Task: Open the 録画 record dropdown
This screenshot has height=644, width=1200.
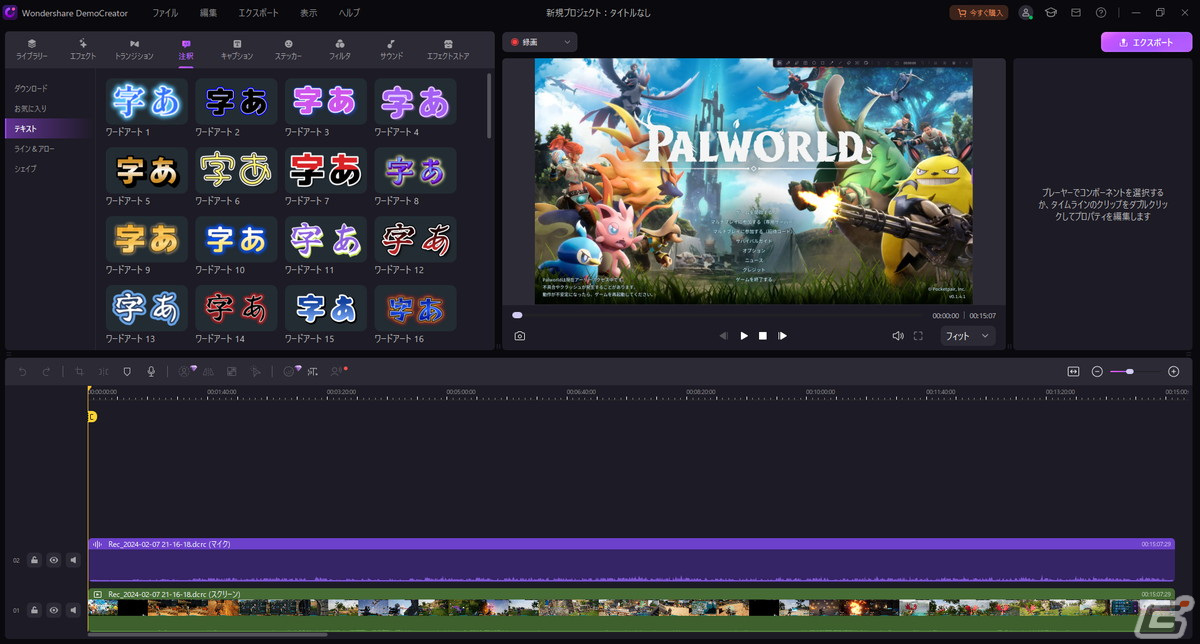Action: (540, 42)
